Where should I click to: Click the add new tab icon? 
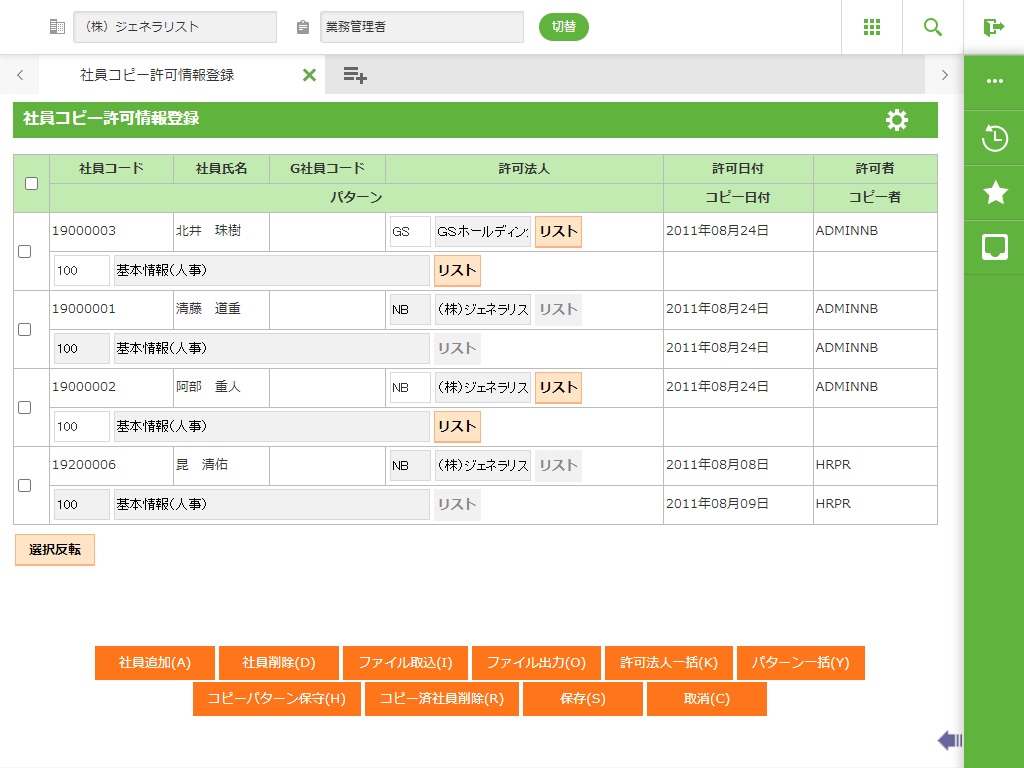coord(354,75)
